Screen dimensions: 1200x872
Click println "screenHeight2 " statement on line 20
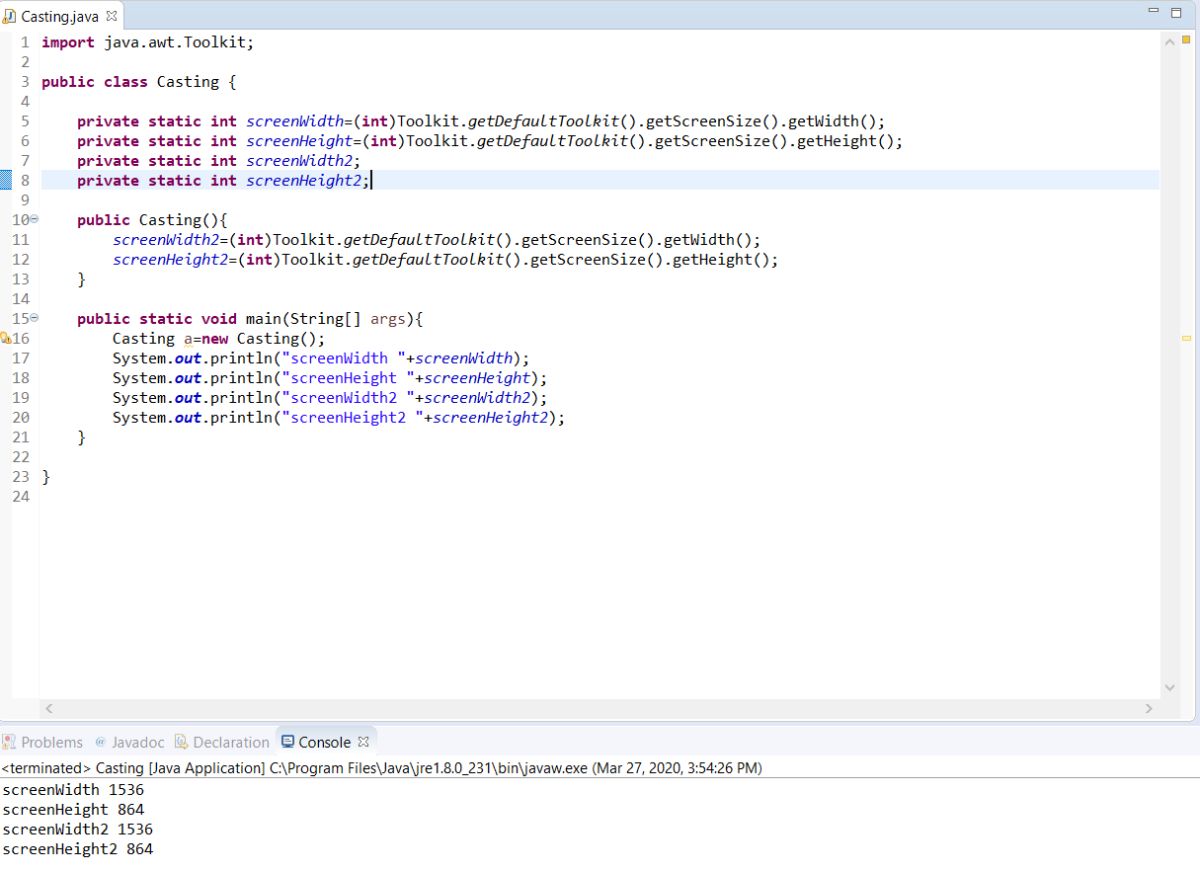click(339, 418)
